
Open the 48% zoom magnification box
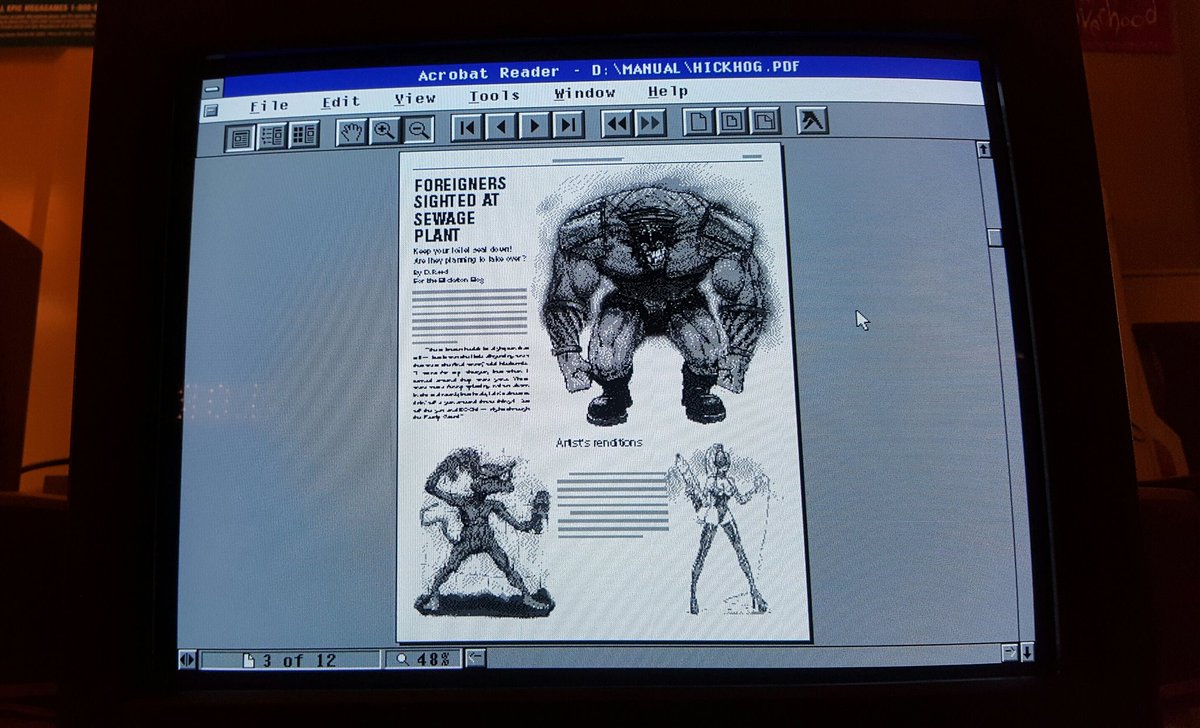coord(424,659)
